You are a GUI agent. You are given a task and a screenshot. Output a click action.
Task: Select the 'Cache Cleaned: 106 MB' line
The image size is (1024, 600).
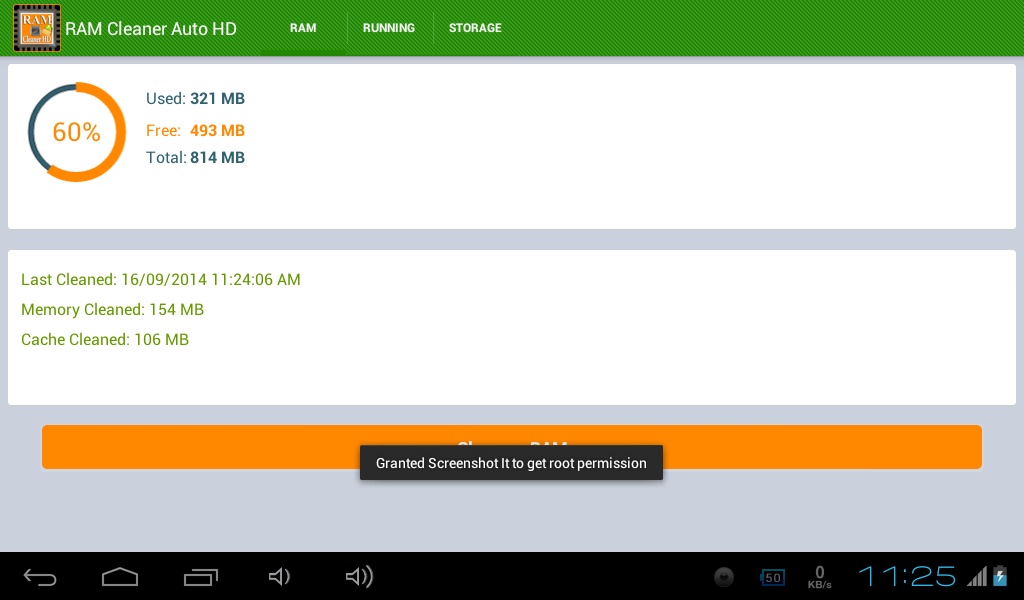[104, 339]
